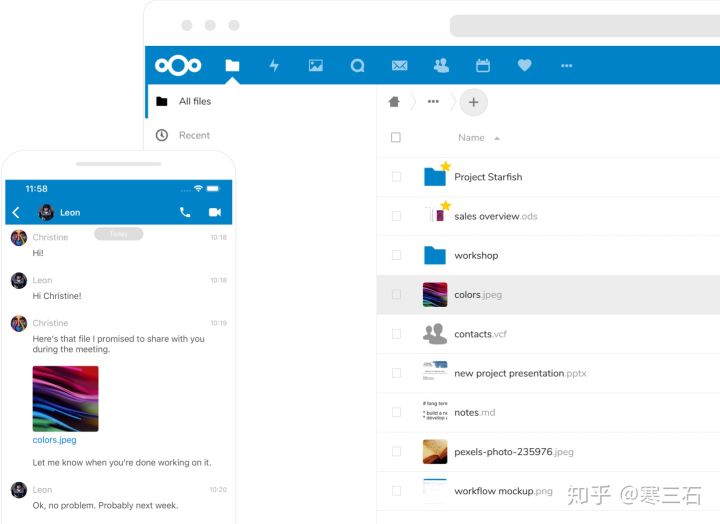The image size is (720, 524).
Task: Open the colors image thumbnail in chat
Action: pos(65,398)
